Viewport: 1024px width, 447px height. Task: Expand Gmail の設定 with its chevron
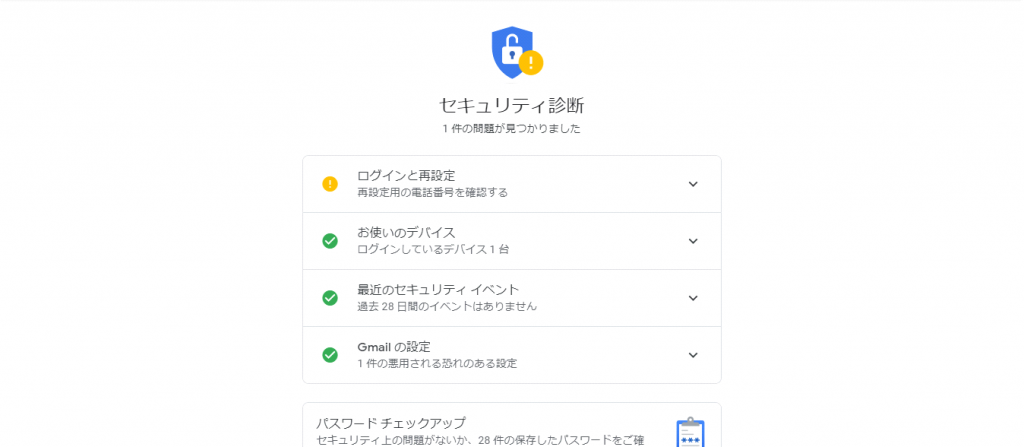[693, 355]
